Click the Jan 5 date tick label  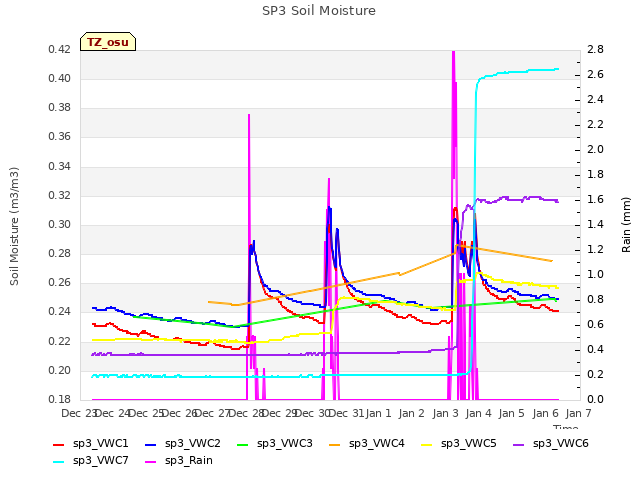click(511, 413)
